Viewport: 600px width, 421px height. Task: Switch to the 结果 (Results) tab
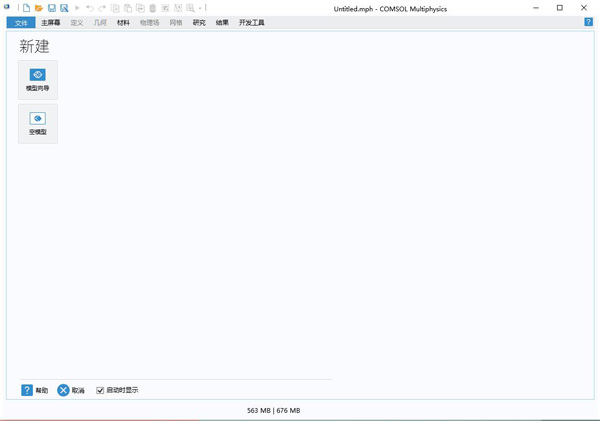coord(222,22)
